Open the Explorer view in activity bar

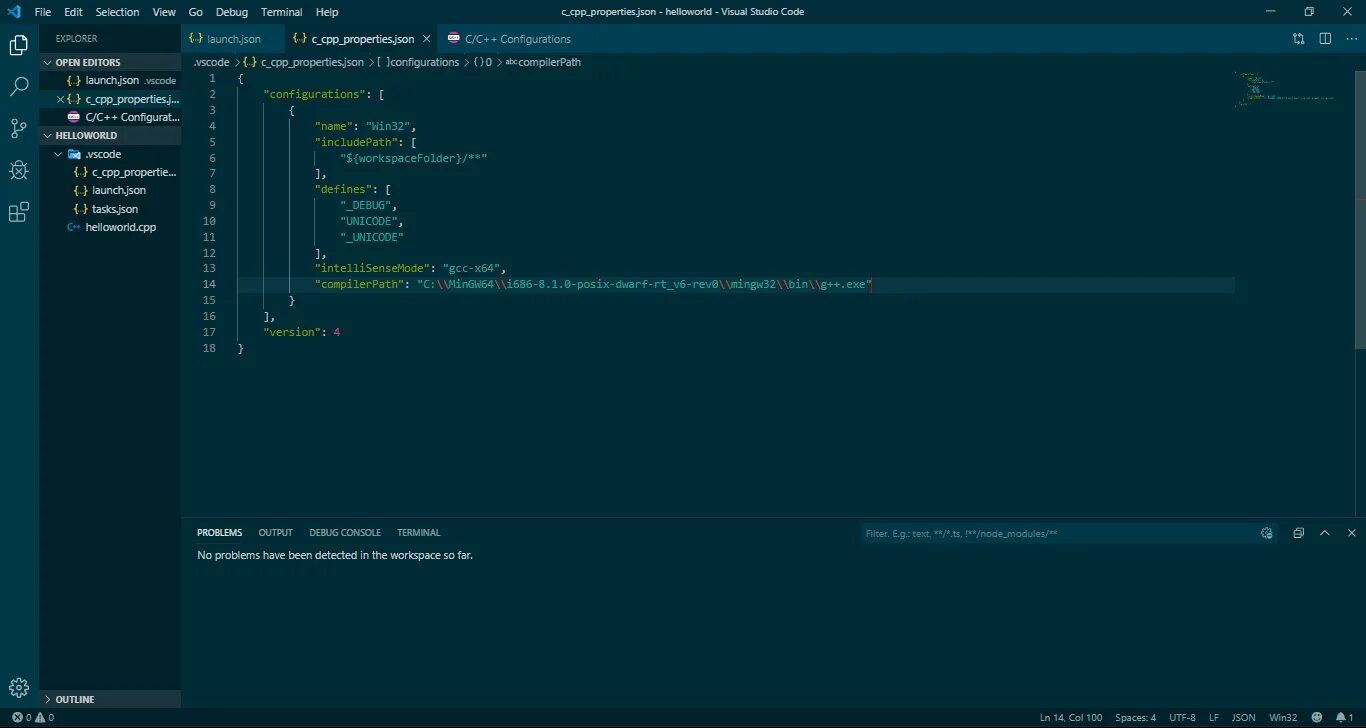click(19, 45)
